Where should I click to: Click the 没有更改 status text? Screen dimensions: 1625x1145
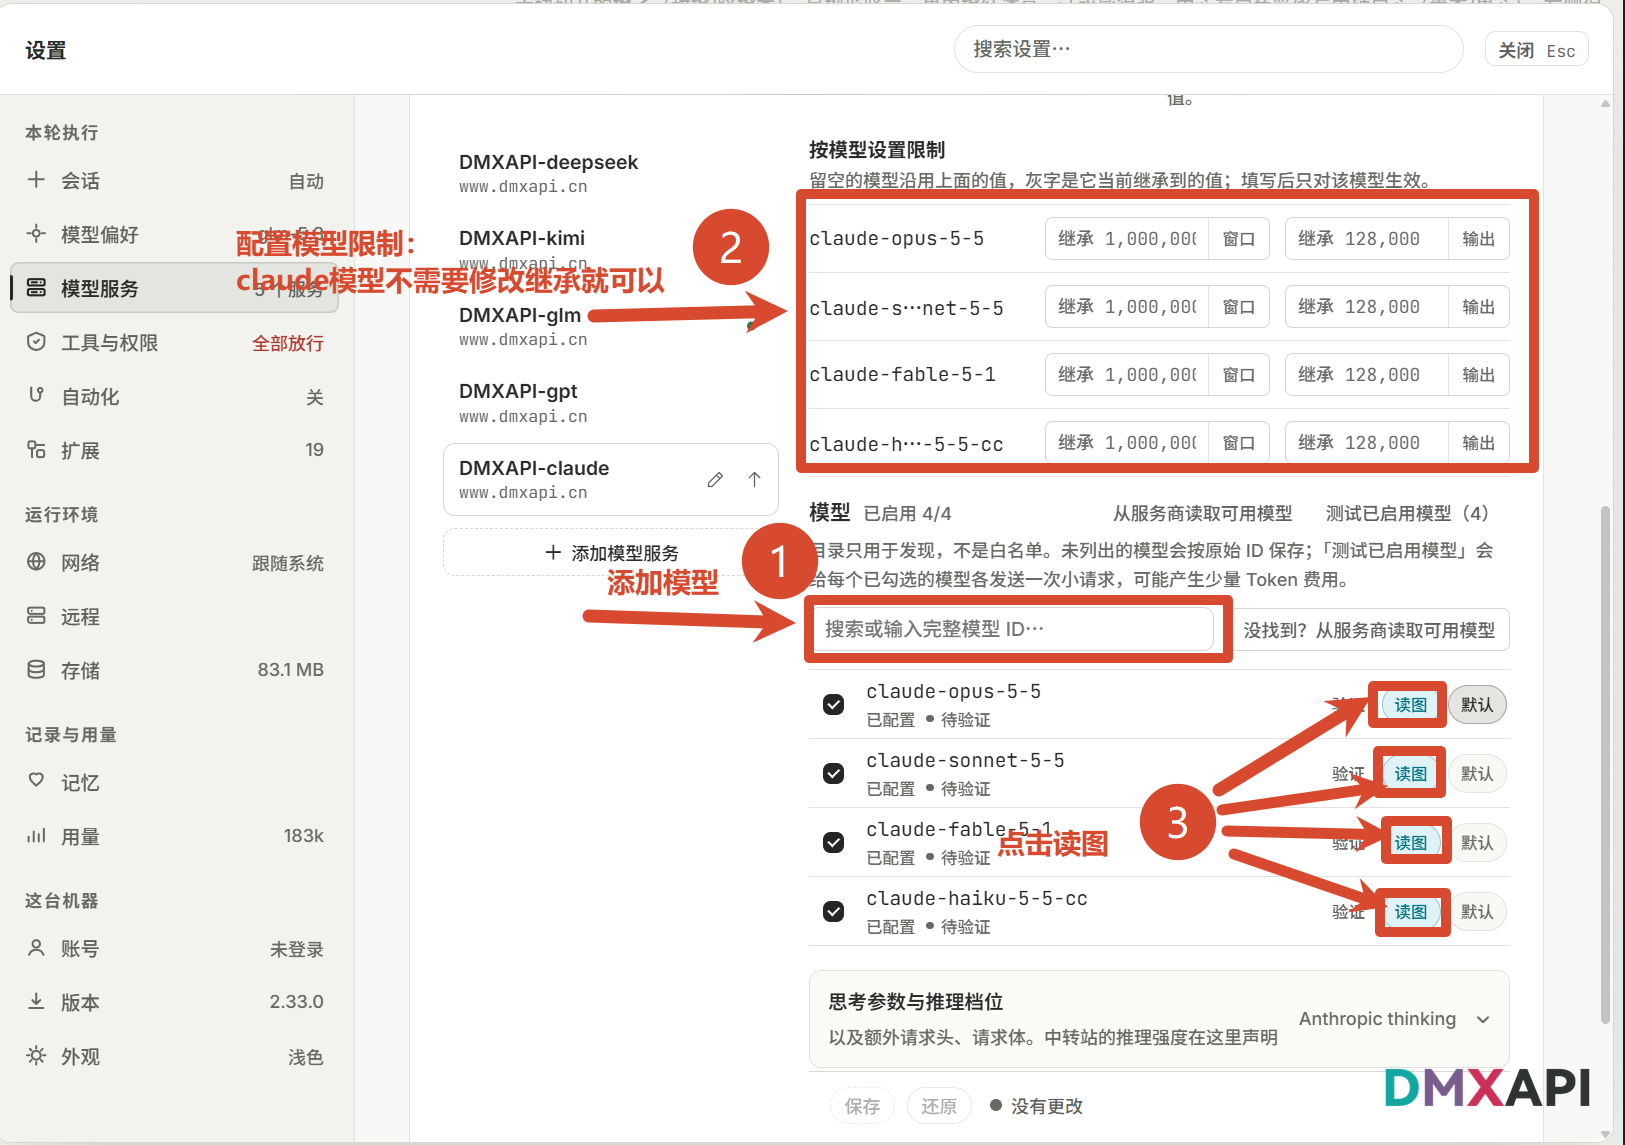[1046, 1106]
